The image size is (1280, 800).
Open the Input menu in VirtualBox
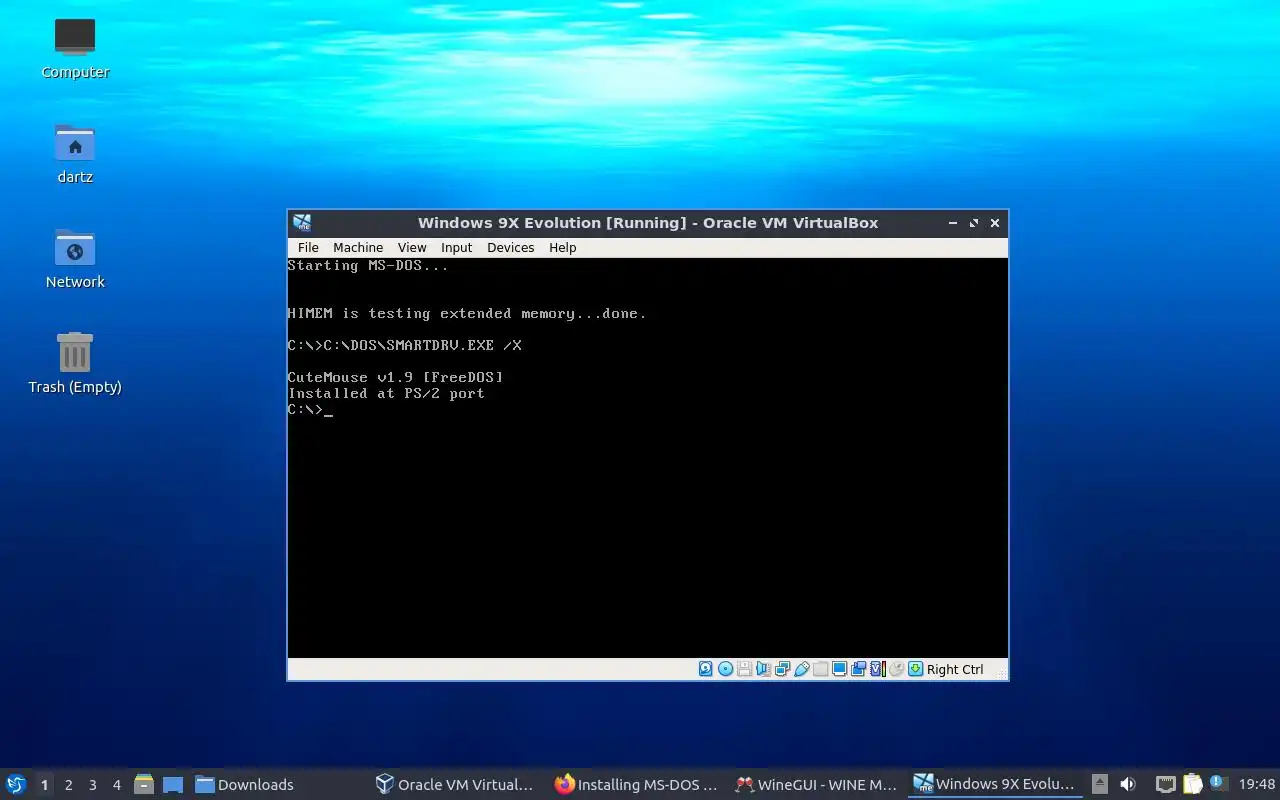(x=456, y=247)
